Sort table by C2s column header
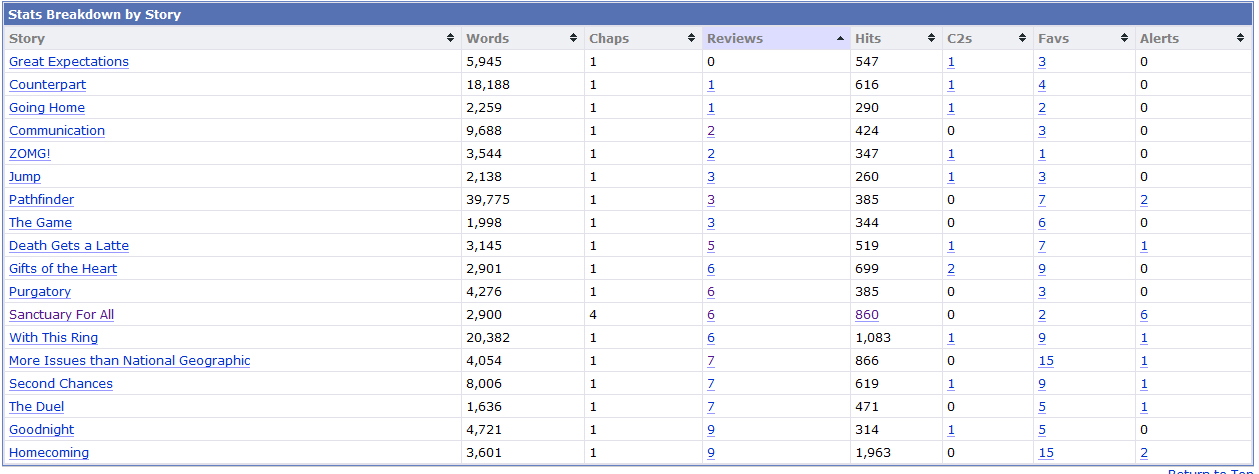The image size is (1259, 474). click(988, 38)
